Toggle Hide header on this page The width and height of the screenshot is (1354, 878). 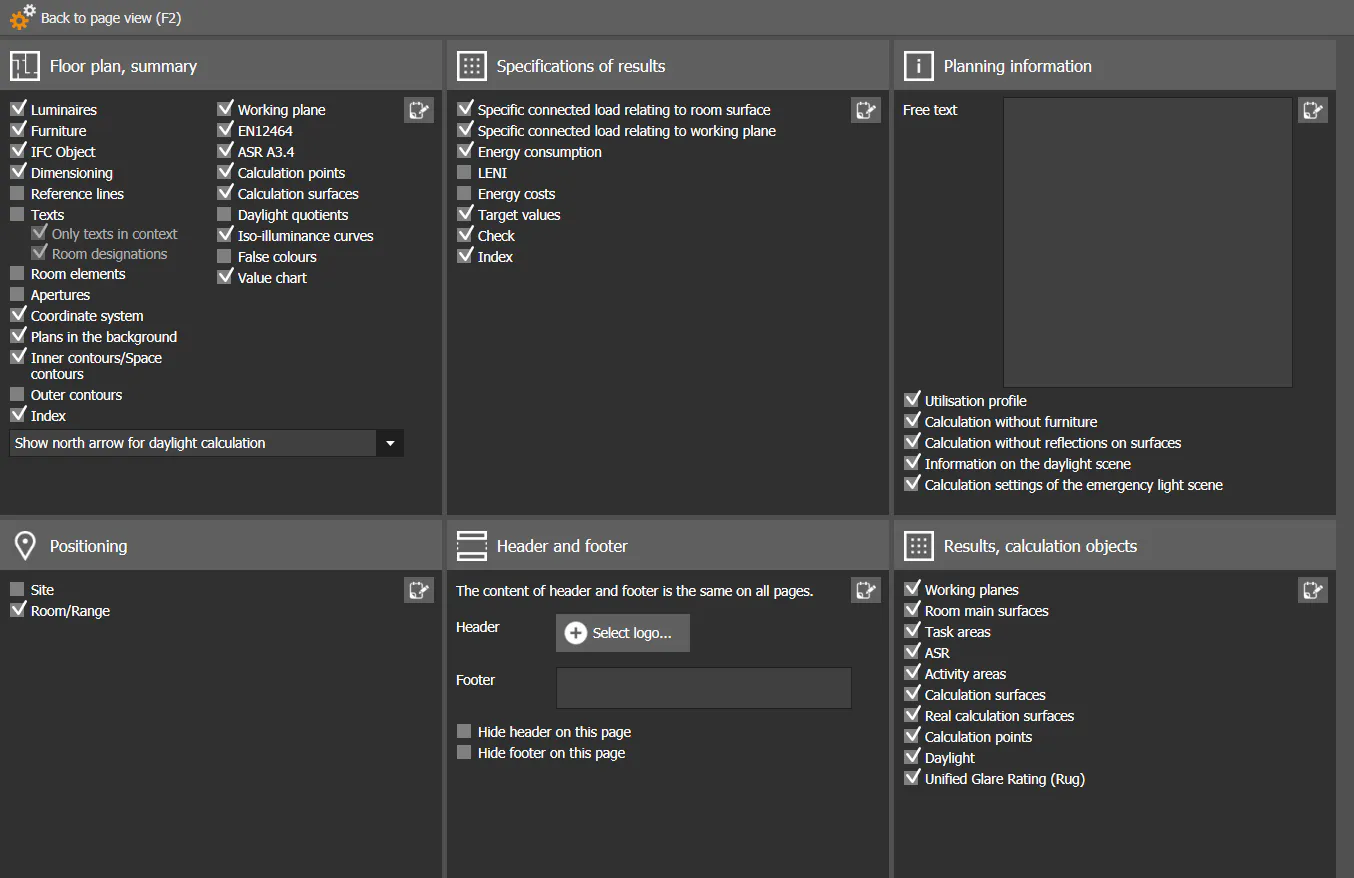point(464,732)
